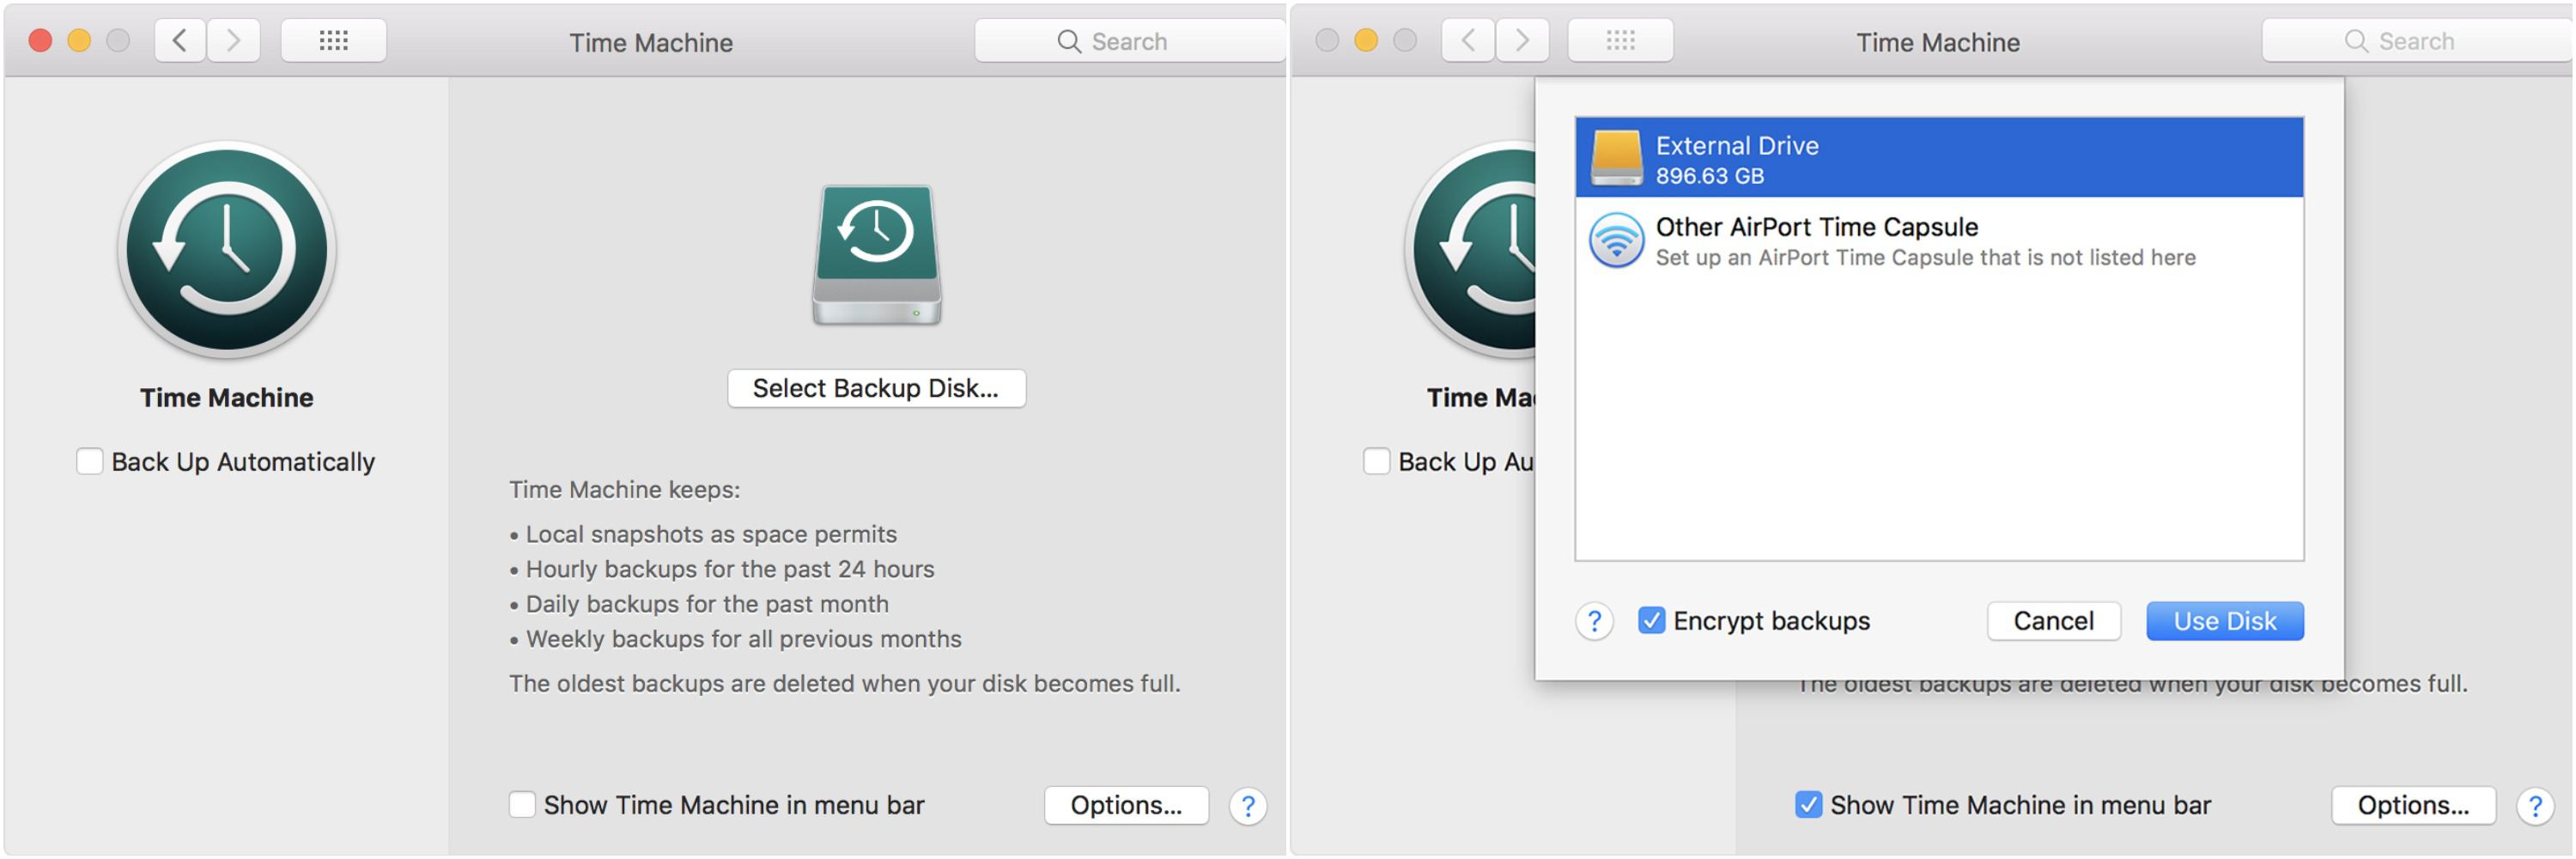
Task: Minimize the right Time Machine window
Action: click(x=1366, y=41)
